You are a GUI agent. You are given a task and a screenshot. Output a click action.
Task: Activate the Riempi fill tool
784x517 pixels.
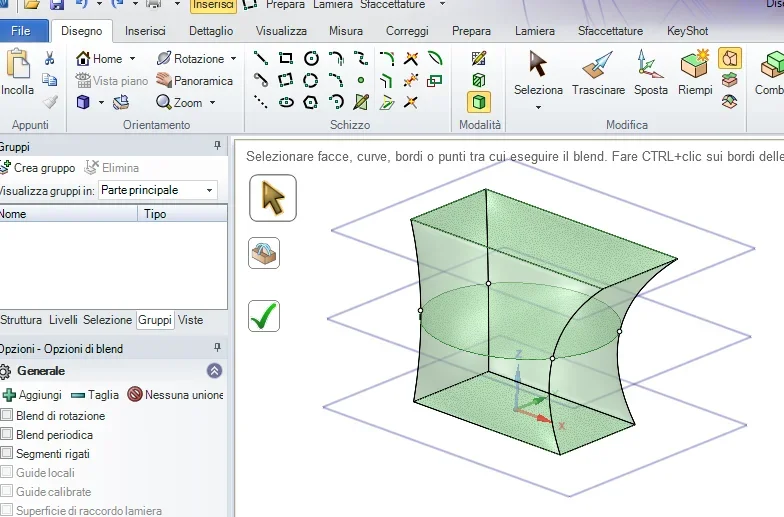click(695, 73)
